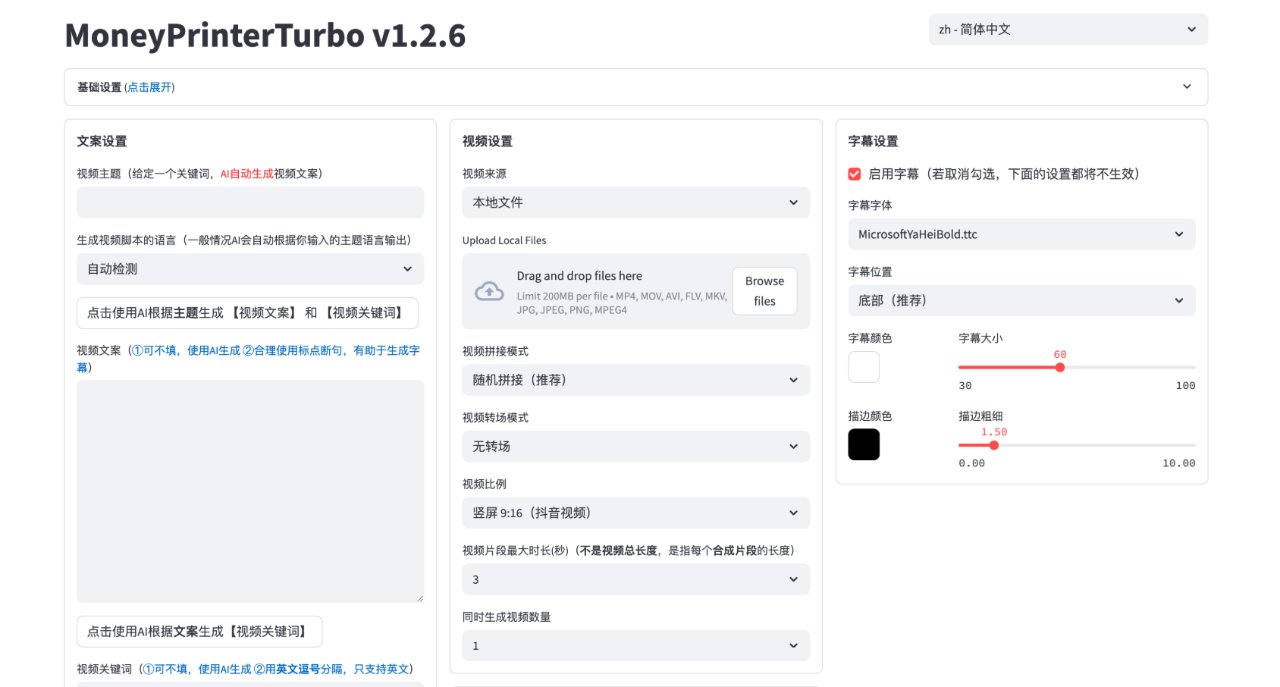Click the generate 视频关键词 from 文案 button
Viewport: 1280px width, 687px height.
(200, 632)
